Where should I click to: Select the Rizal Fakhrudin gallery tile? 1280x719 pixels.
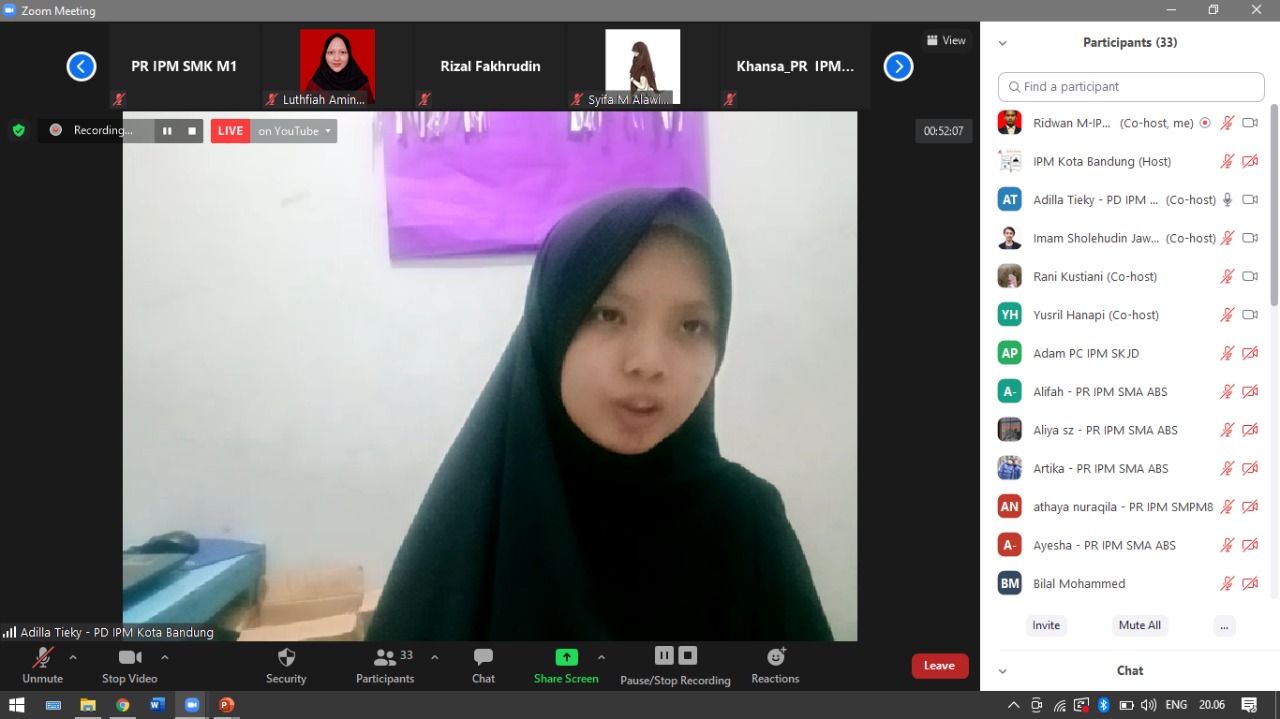coord(491,67)
